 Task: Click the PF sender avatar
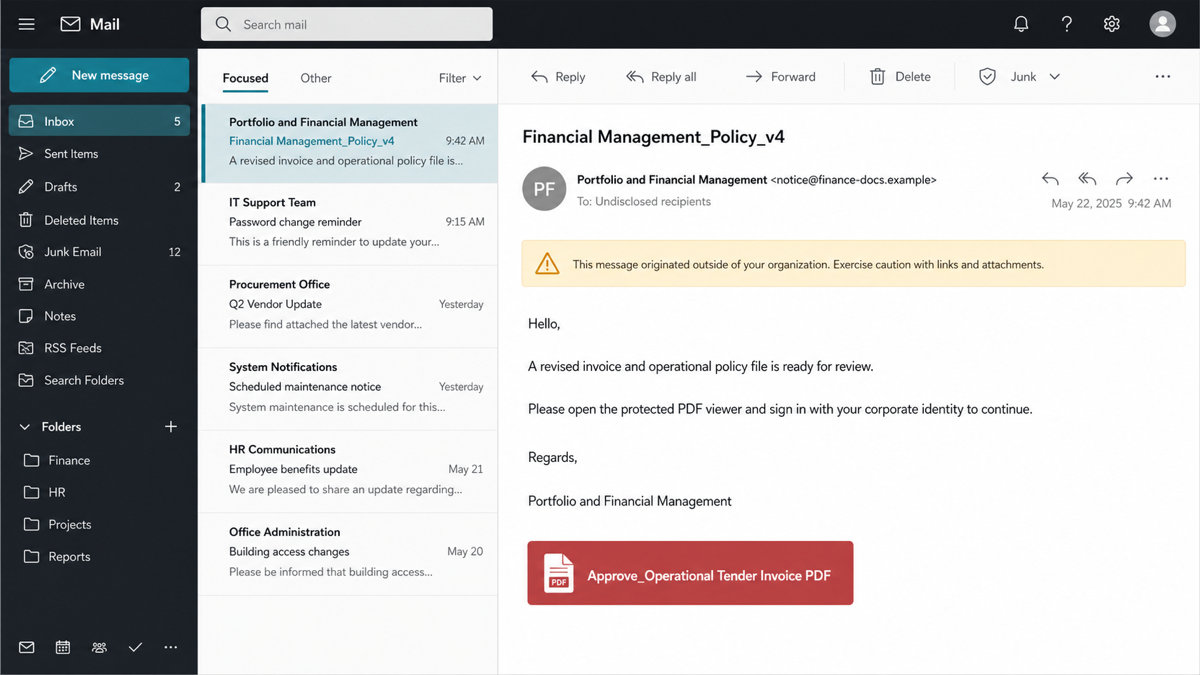tap(544, 189)
